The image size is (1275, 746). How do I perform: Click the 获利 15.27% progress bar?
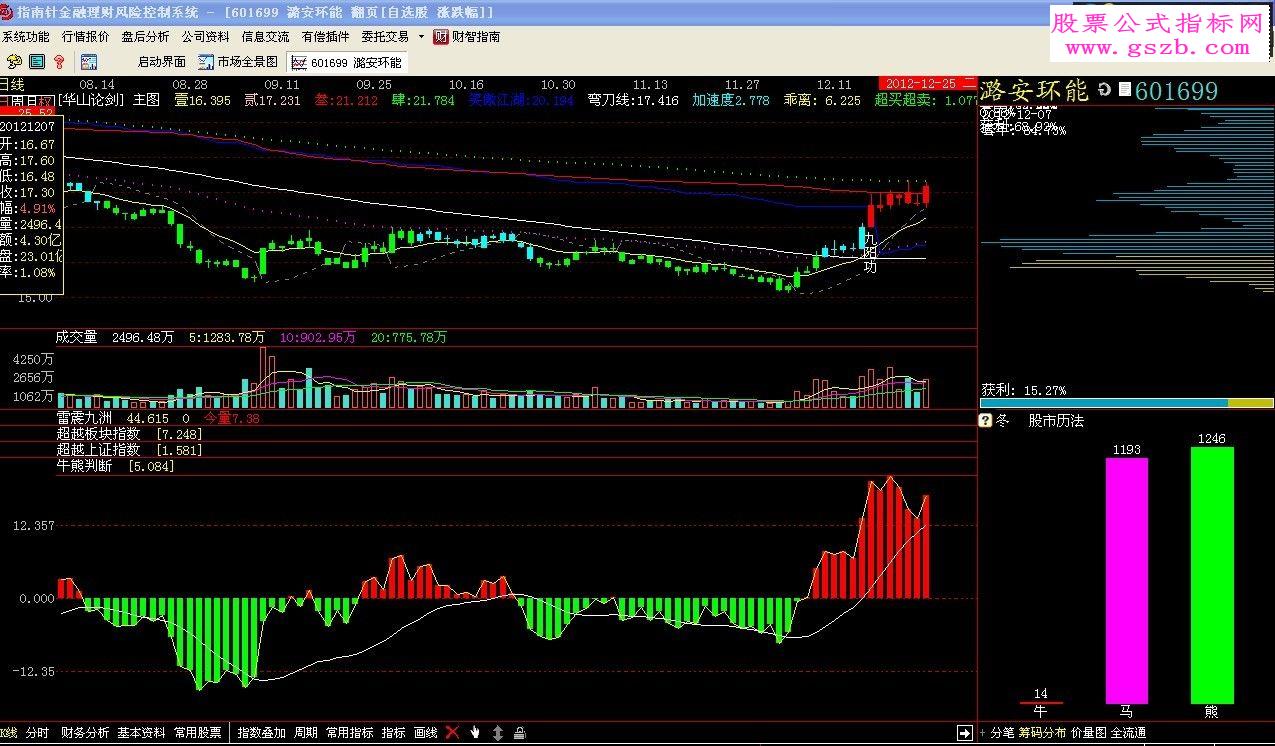[1126, 403]
